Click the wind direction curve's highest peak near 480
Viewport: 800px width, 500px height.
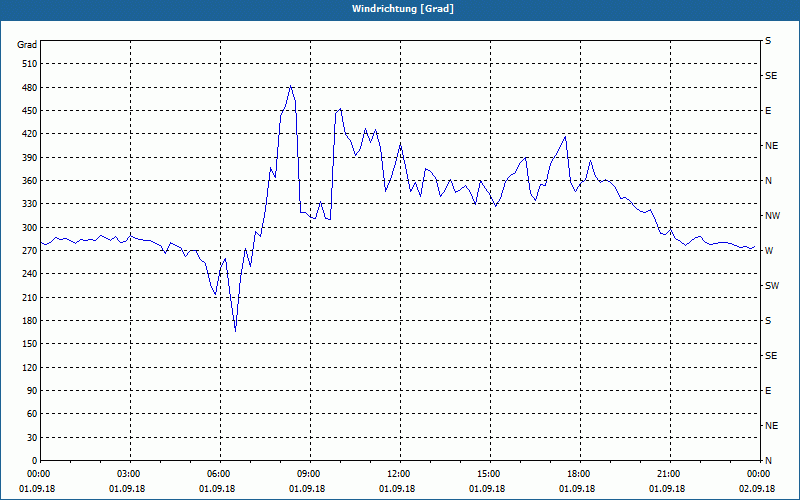[x=290, y=86]
